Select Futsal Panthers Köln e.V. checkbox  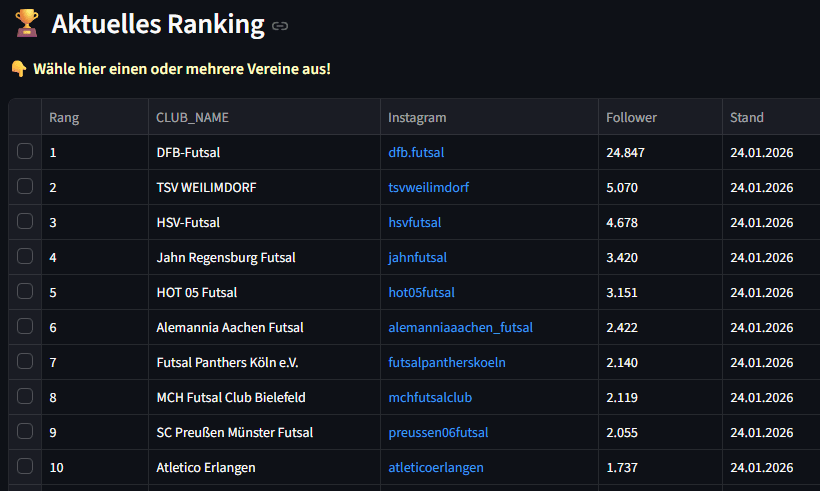point(25,362)
